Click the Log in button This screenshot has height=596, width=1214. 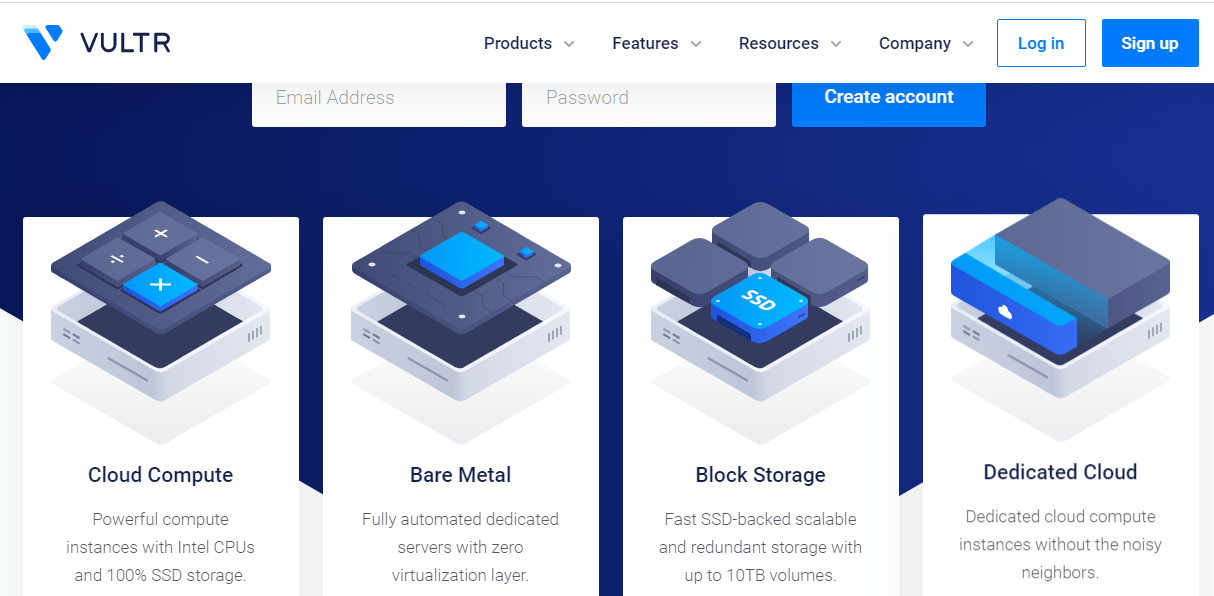pyautogui.click(x=1041, y=43)
